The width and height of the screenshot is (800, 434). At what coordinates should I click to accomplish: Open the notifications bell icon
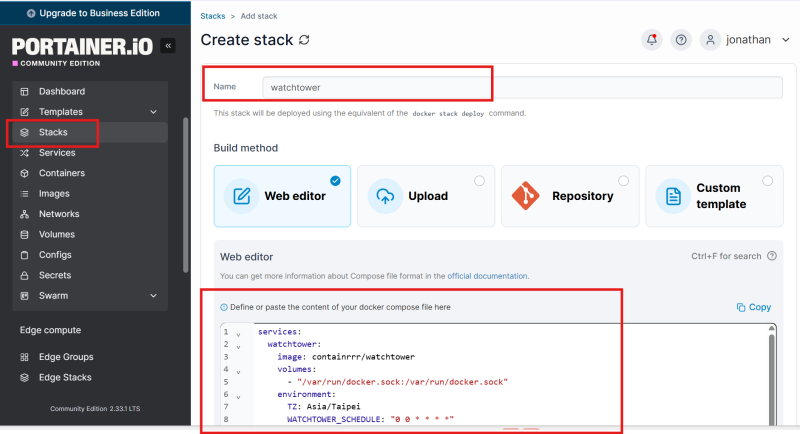coord(652,40)
